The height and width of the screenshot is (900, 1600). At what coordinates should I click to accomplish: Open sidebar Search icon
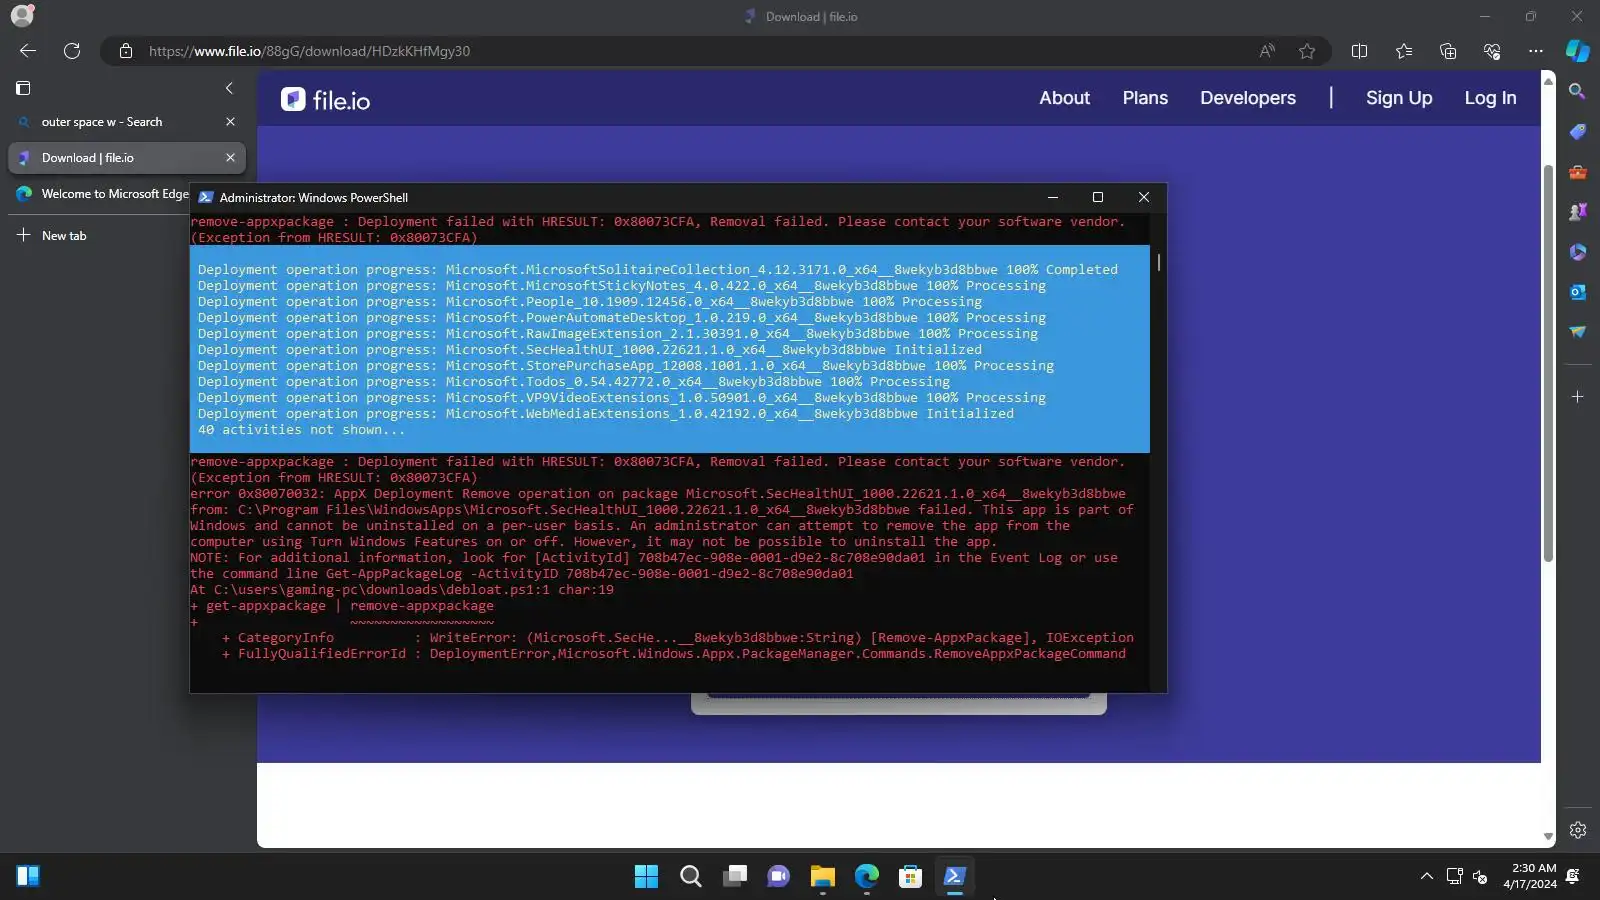[x=1577, y=91]
